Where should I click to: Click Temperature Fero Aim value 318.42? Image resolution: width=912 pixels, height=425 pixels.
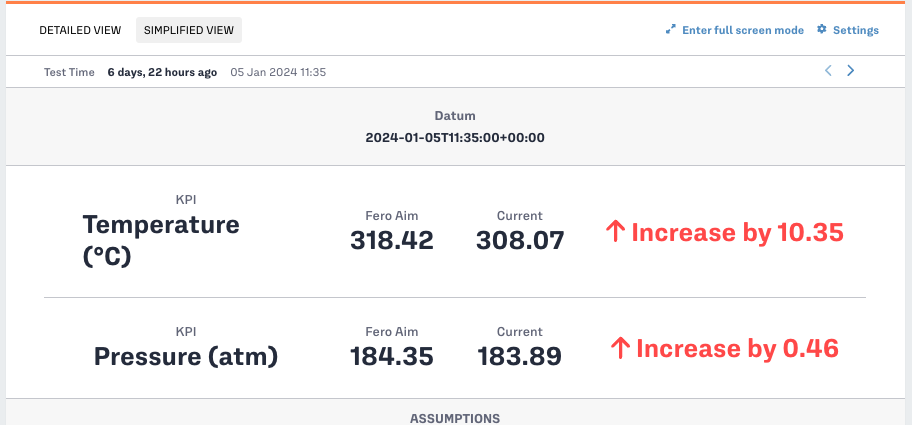[x=392, y=240]
